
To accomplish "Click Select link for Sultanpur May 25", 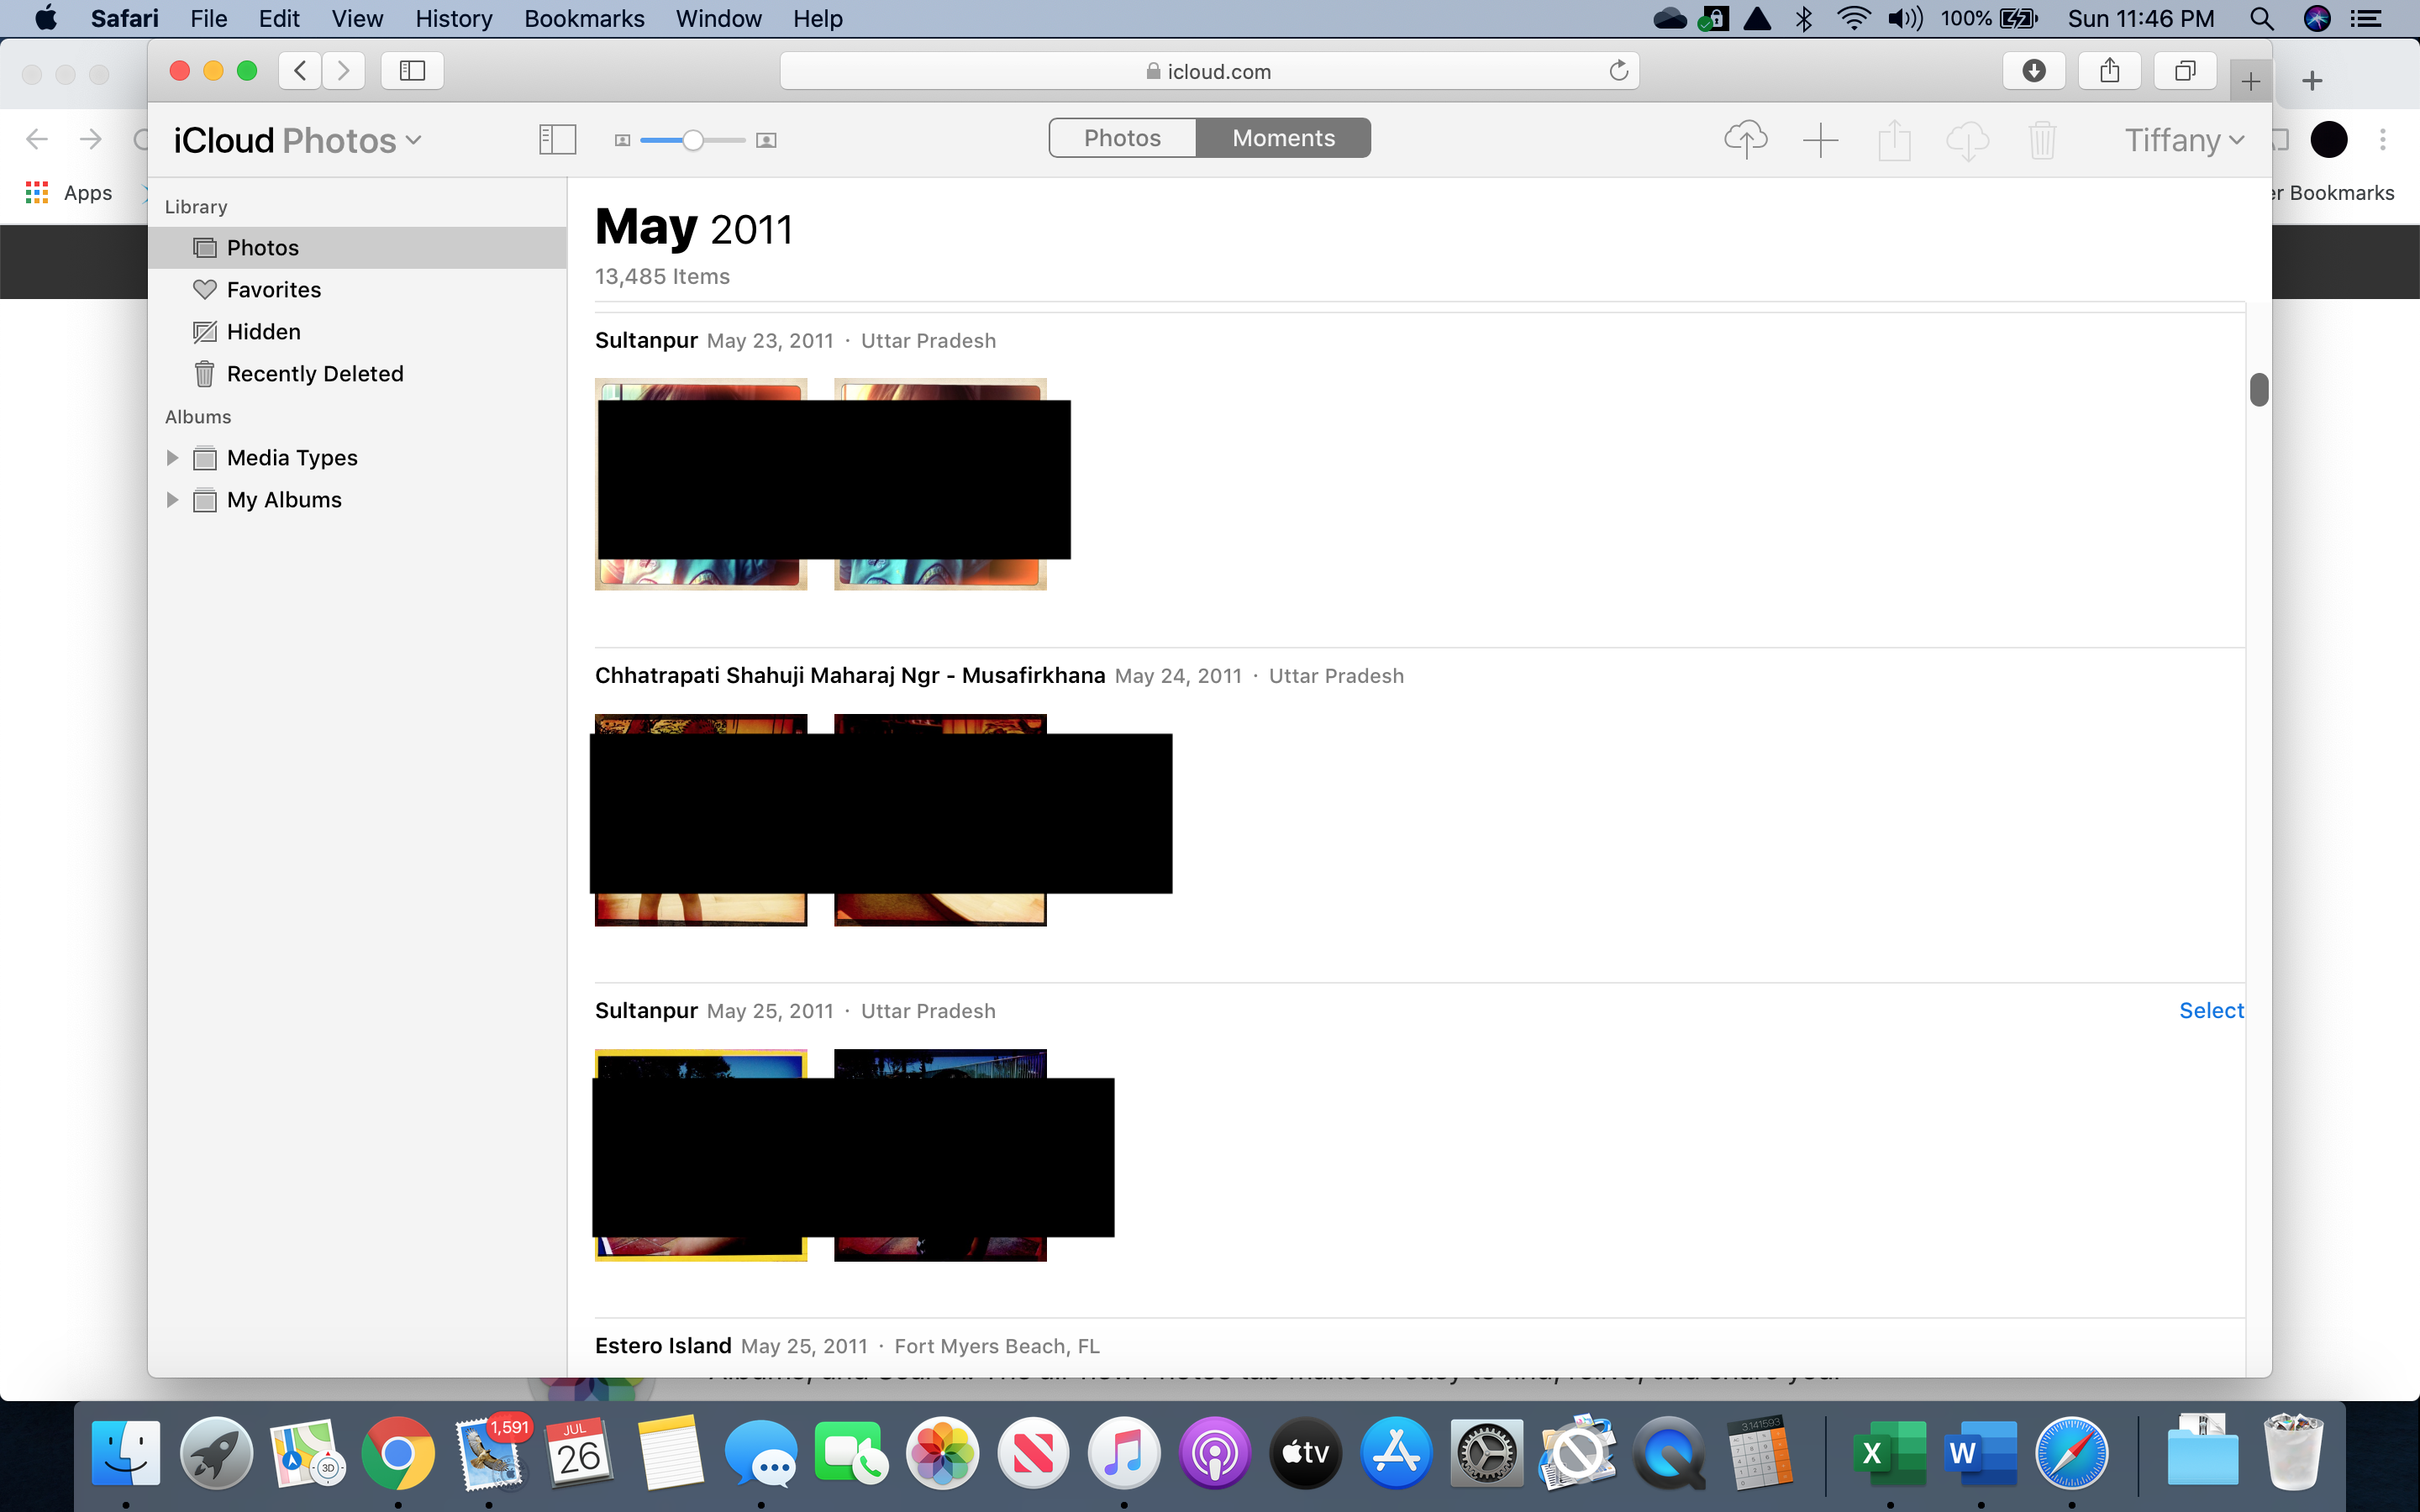I will pos(2211,1011).
